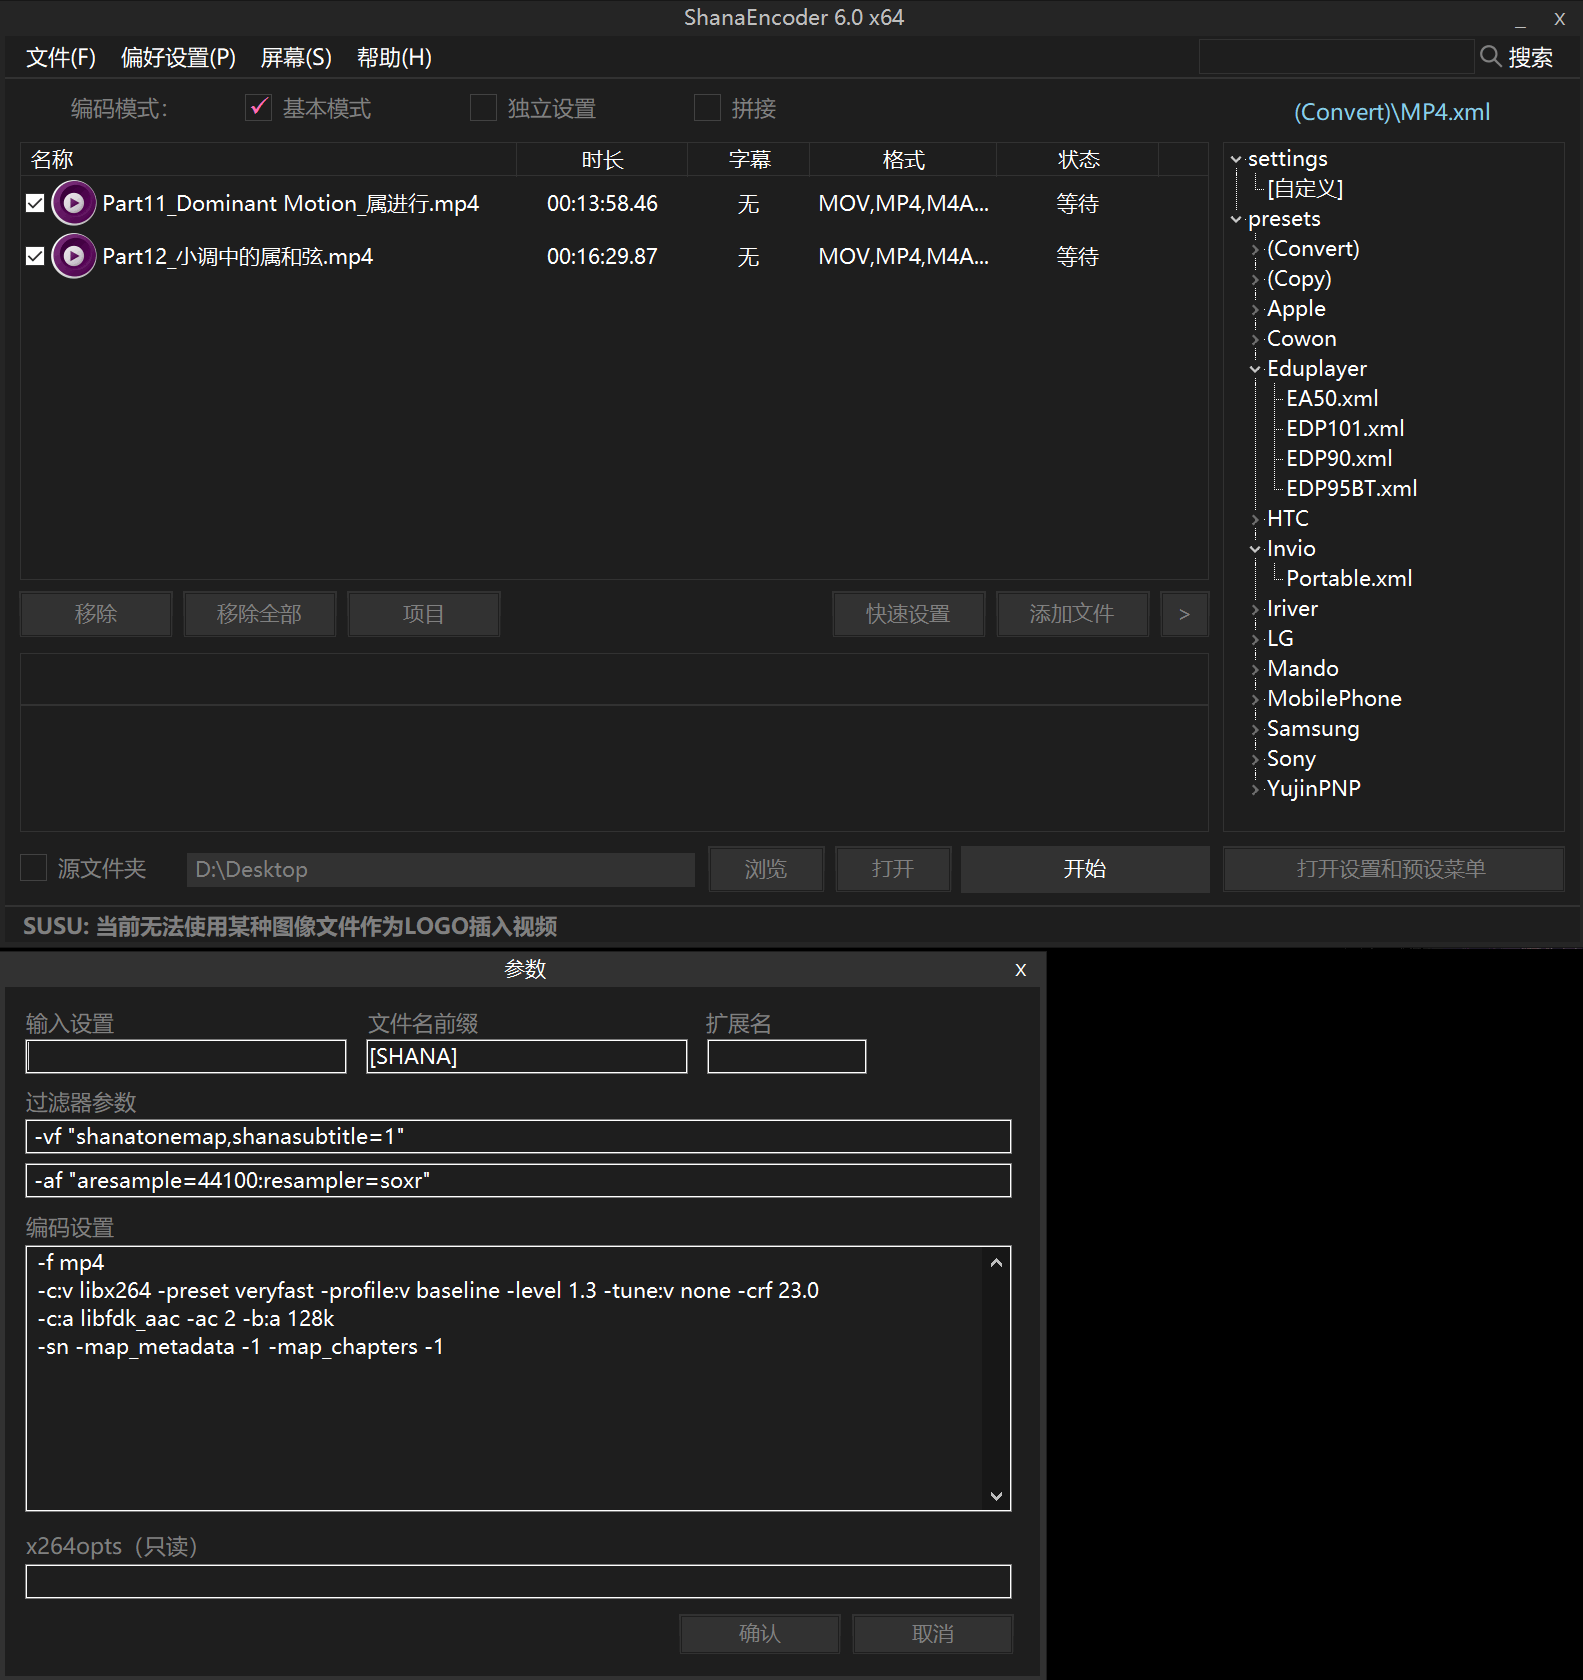Viewport: 1583px width, 1680px height.
Task: Click the search magnifier icon
Action: click(x=1490, y=57)
